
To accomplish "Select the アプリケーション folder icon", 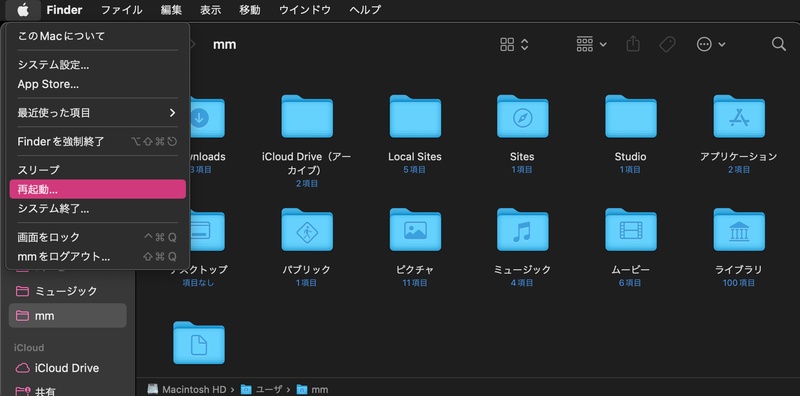I will tap(739, 117).
